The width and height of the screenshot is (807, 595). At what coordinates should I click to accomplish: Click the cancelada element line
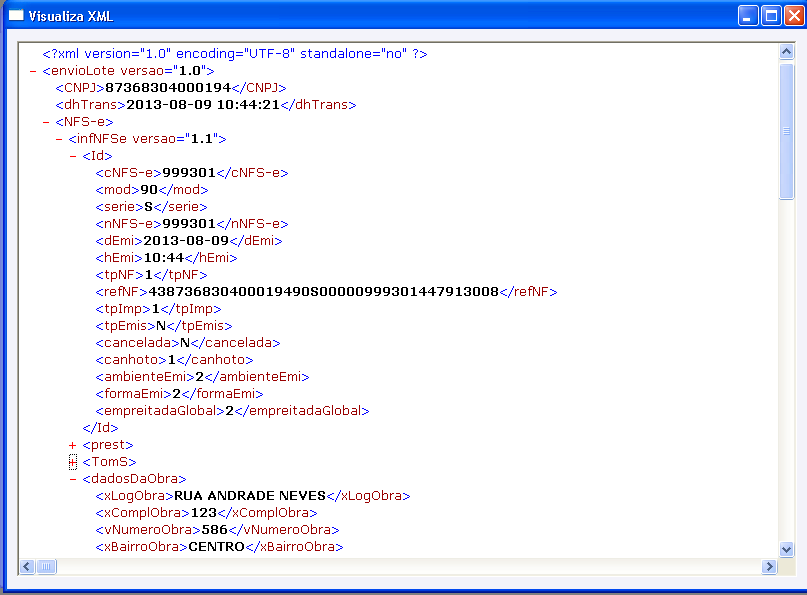click(x=188, y=343)
